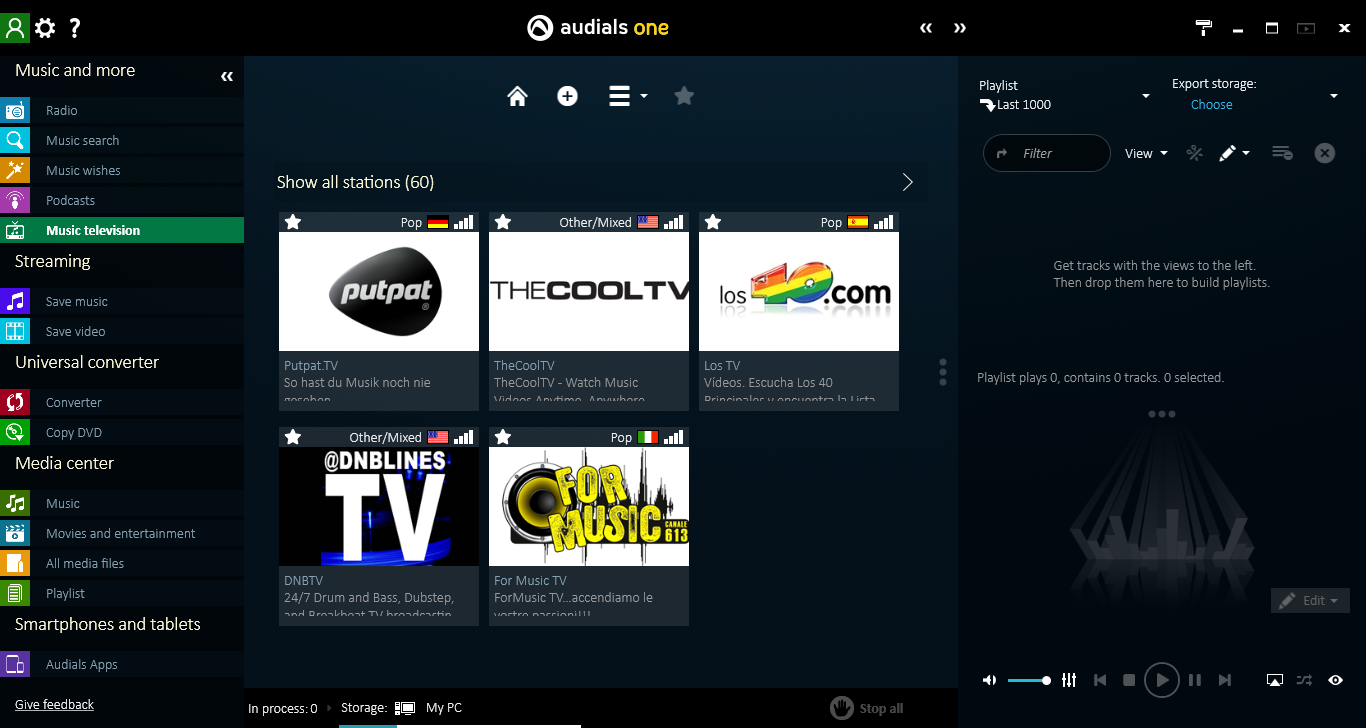Focus the playlist Filter field
1366x728 pixels.
[x=1047, y=153]
